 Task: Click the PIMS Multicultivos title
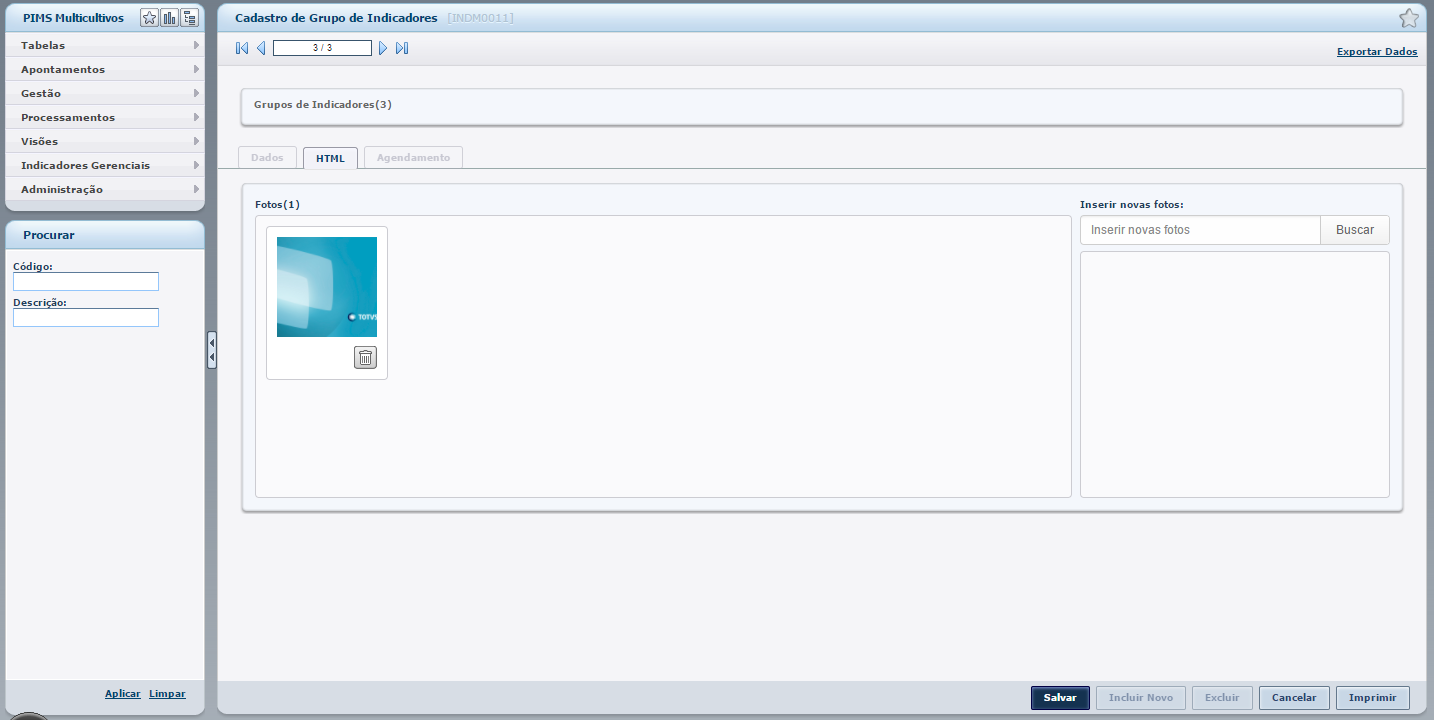pos(73,18)
